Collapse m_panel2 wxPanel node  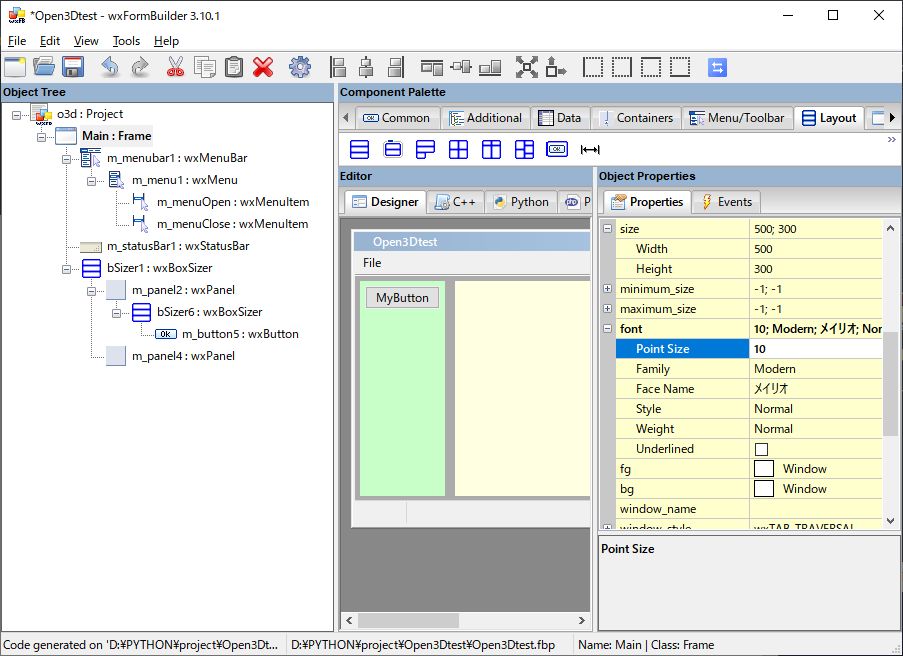pyautogui.click(x=92, y=291)
